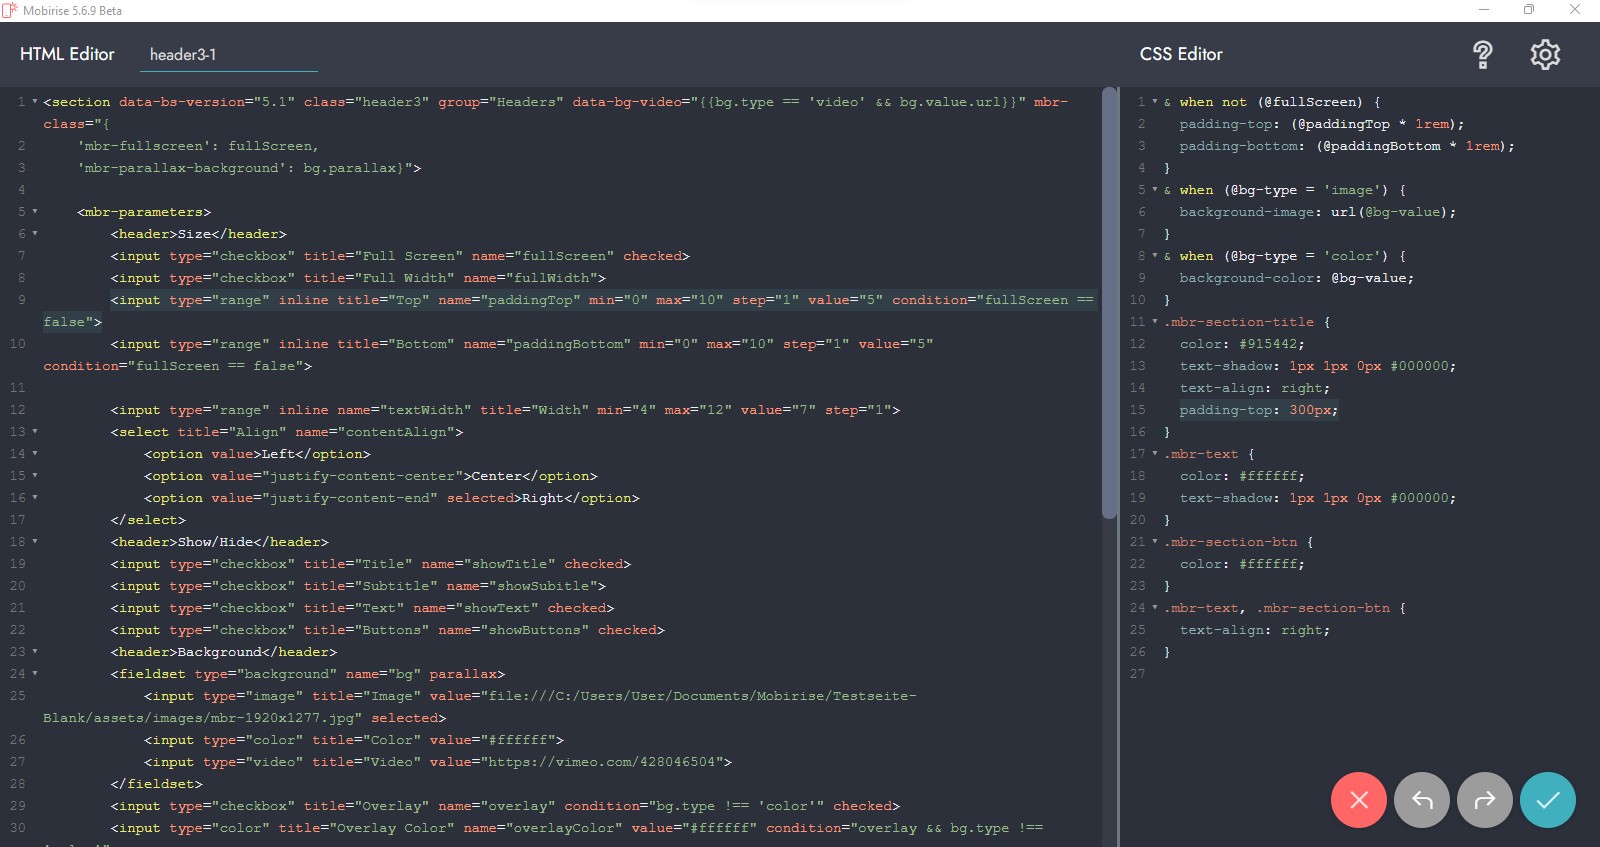Click the redo arrow button
The image size is (1600, 847).
pyautogui.click(x=1484, y=800)
